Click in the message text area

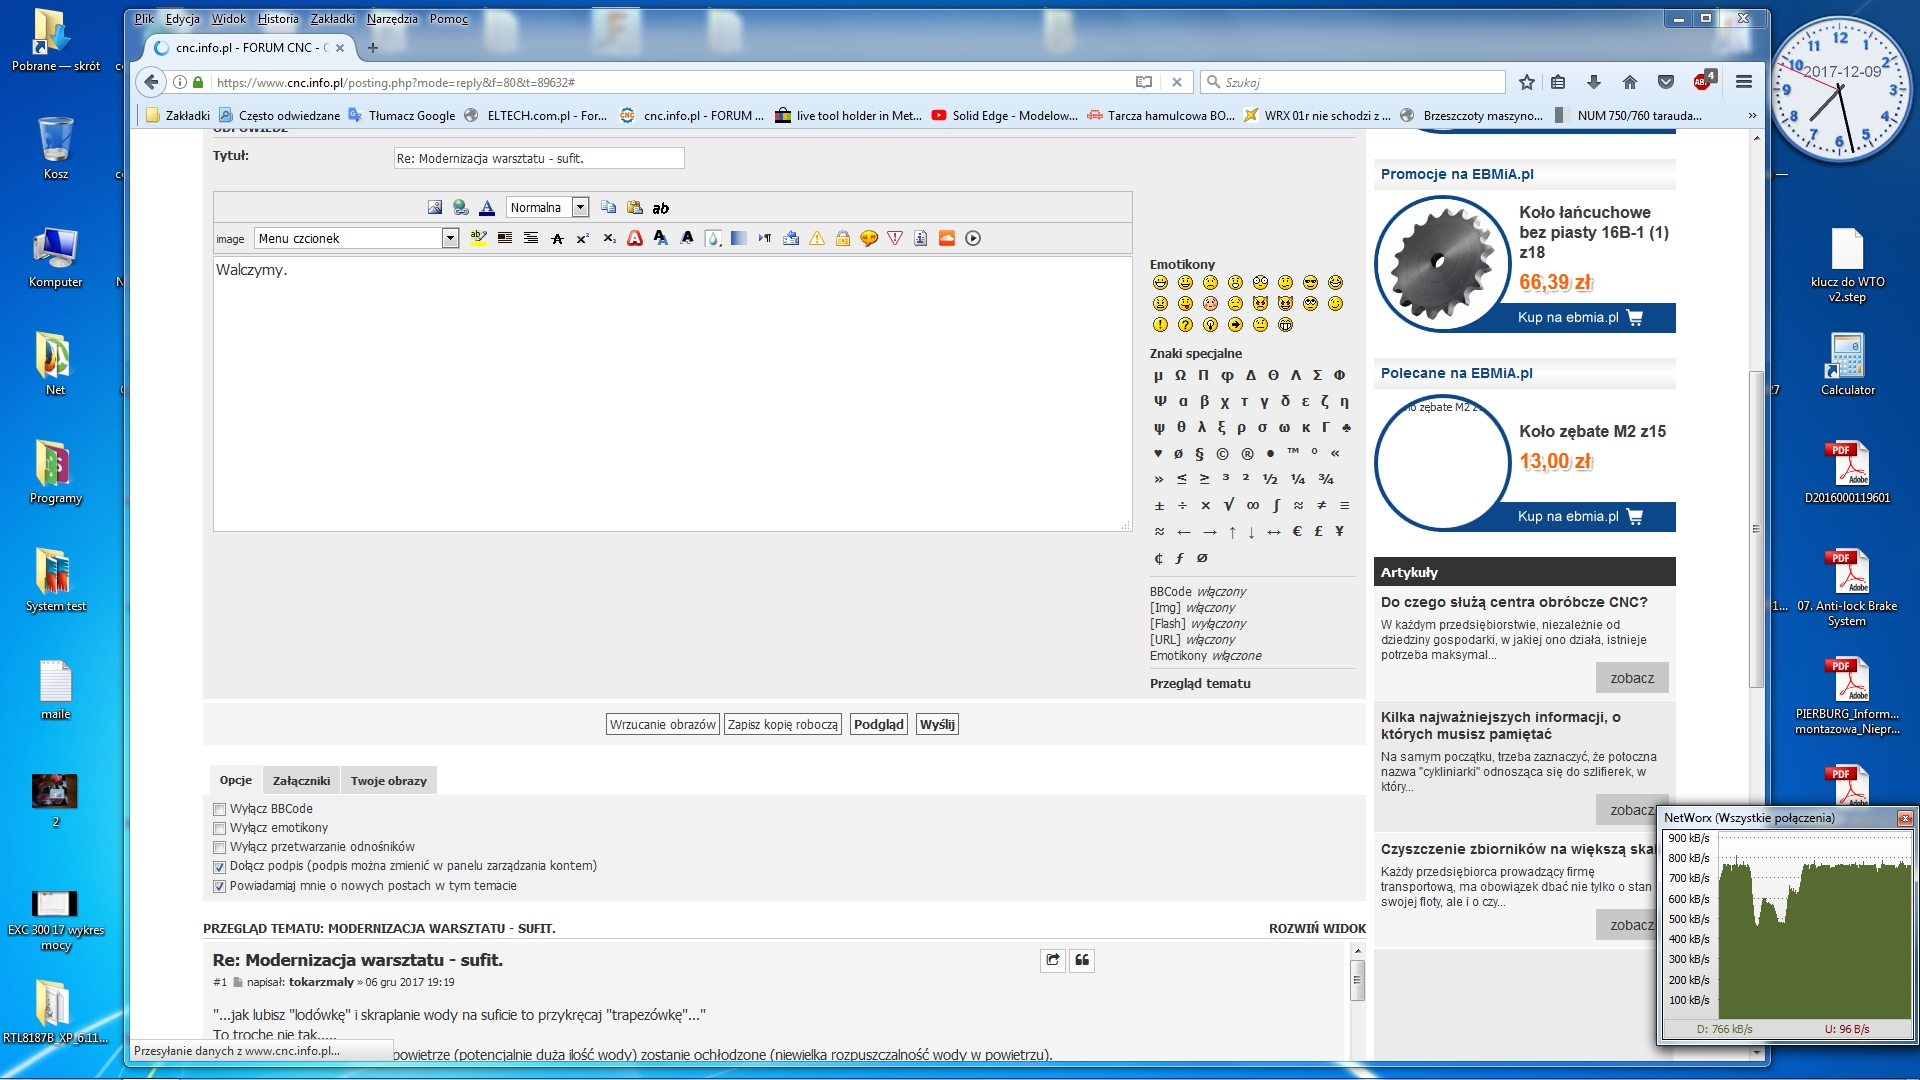click(x=672, y=394)
